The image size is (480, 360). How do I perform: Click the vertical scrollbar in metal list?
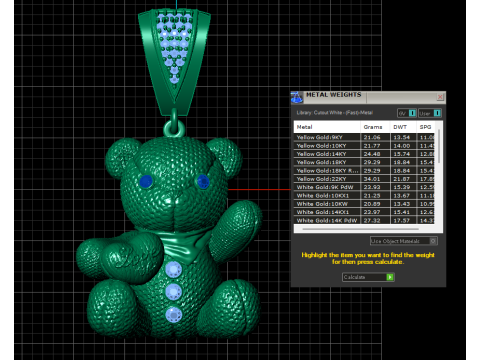coord(439,147)
